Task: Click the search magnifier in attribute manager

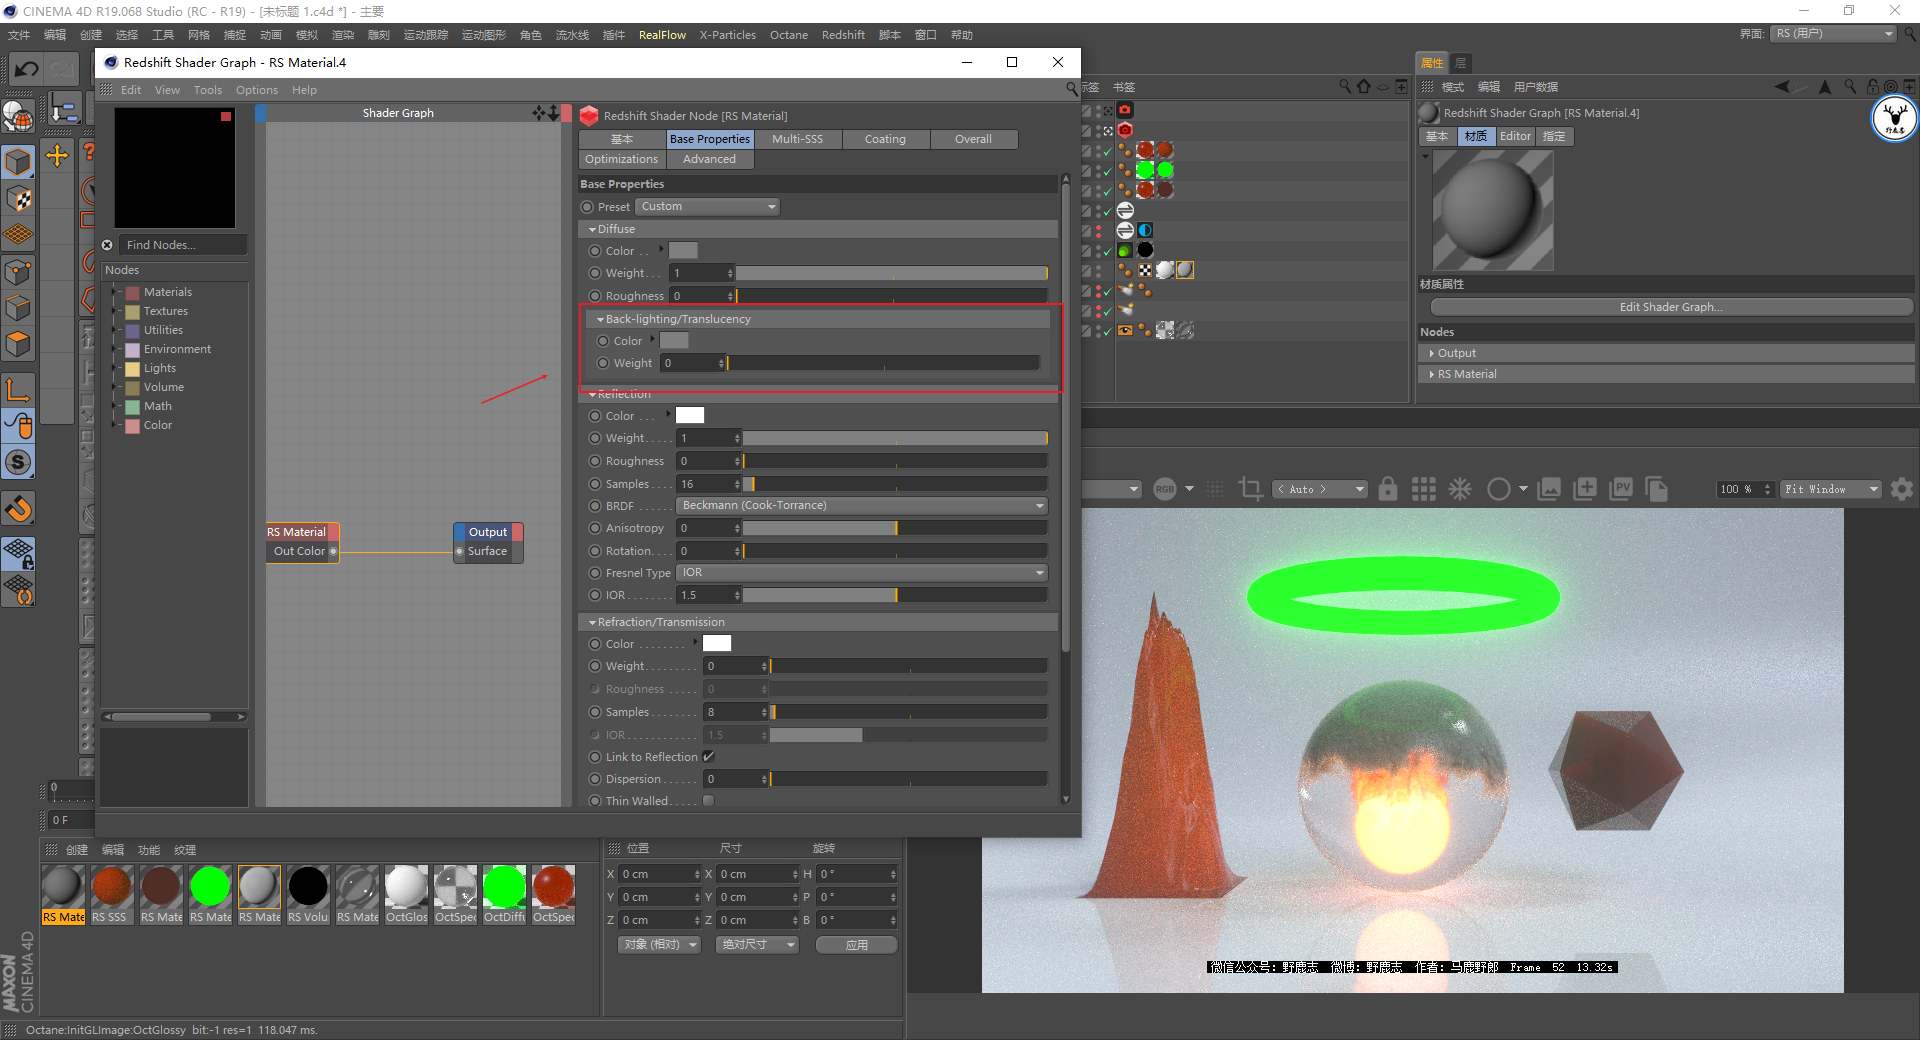Action: (1850, 87)
